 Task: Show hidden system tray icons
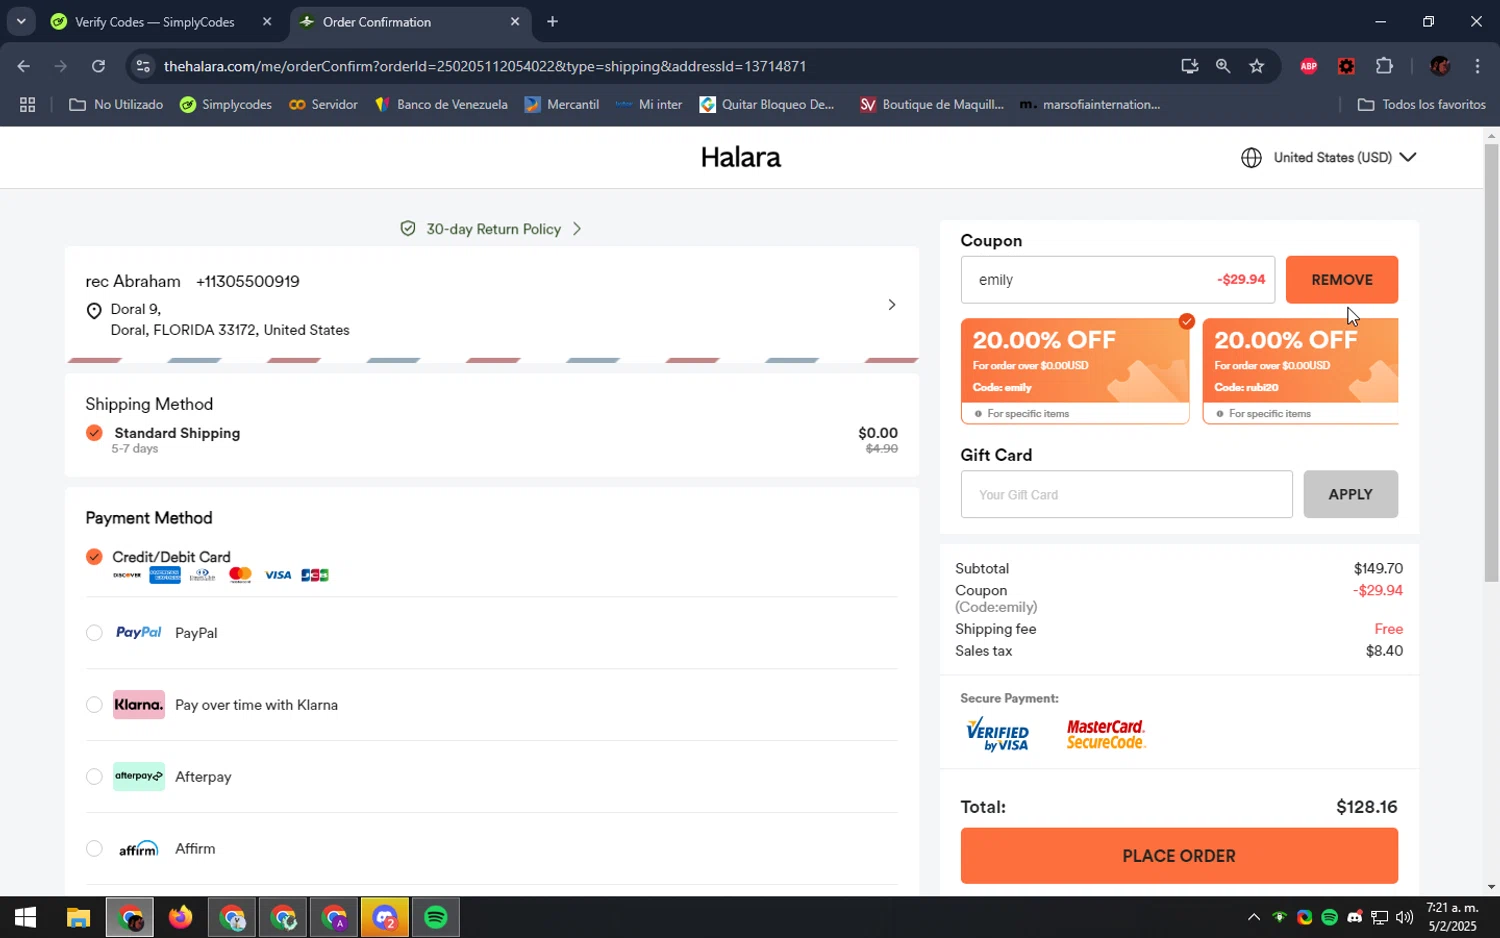point(1253,917)
